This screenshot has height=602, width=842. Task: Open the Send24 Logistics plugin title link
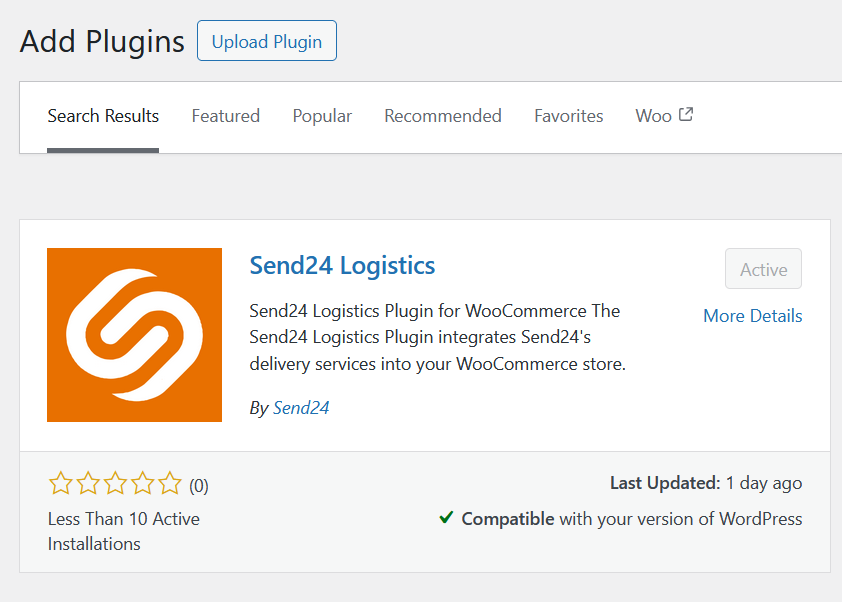(342, 265)
